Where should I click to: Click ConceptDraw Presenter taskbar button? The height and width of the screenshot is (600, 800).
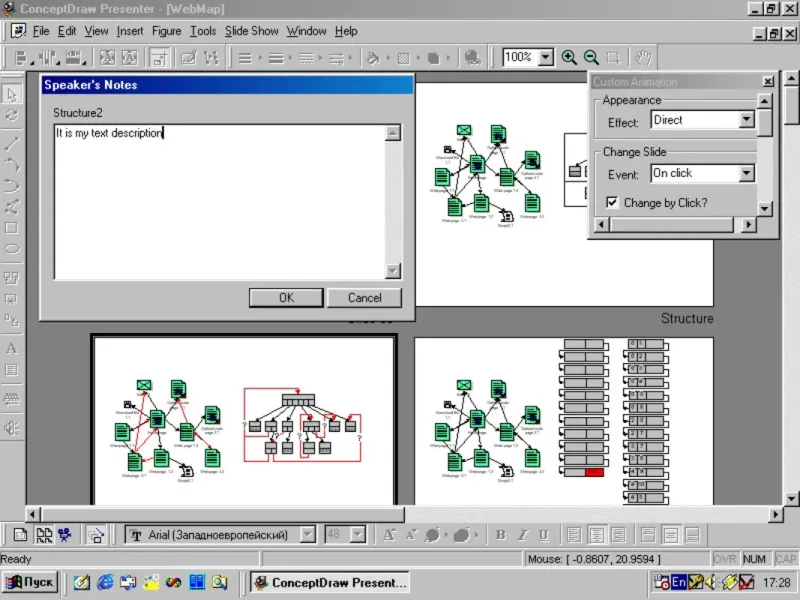[x=330, y=582]
